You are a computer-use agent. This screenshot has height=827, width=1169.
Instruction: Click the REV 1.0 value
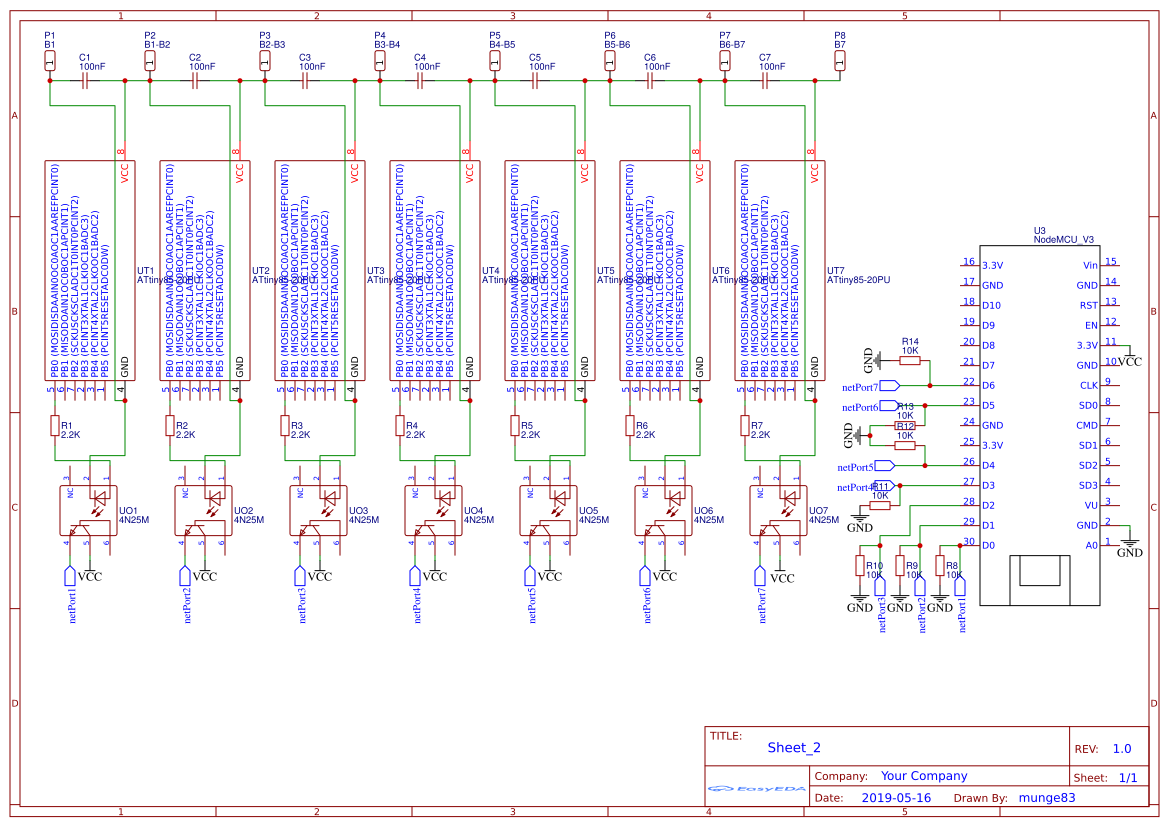point(1121,747)
